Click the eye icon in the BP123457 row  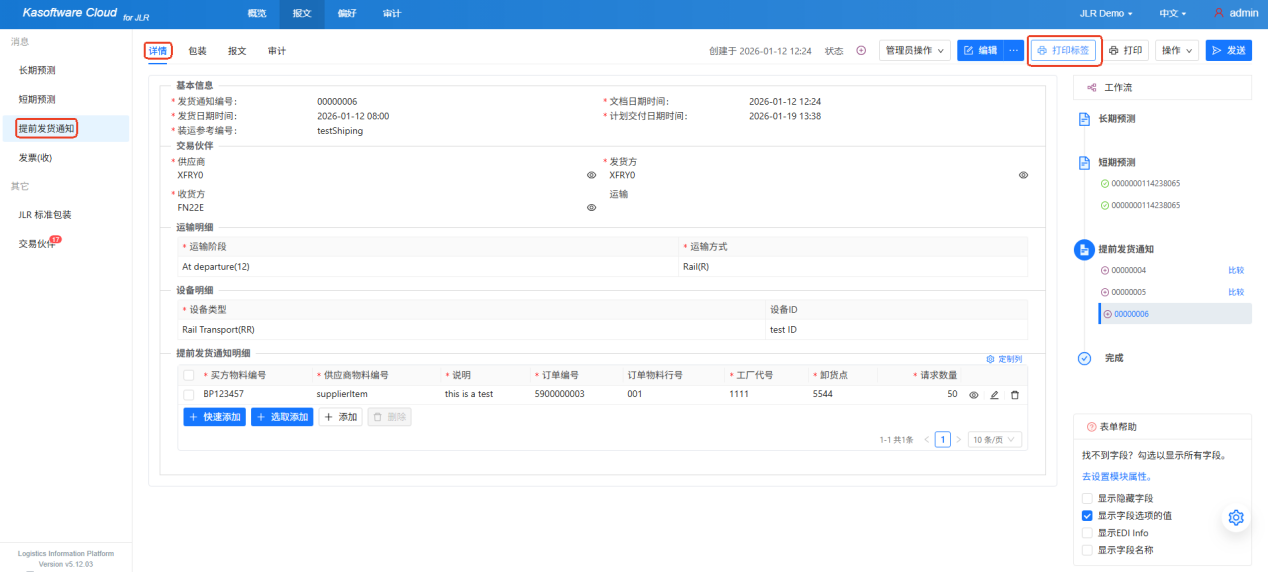pyautogui.click(x=974, y=395)
